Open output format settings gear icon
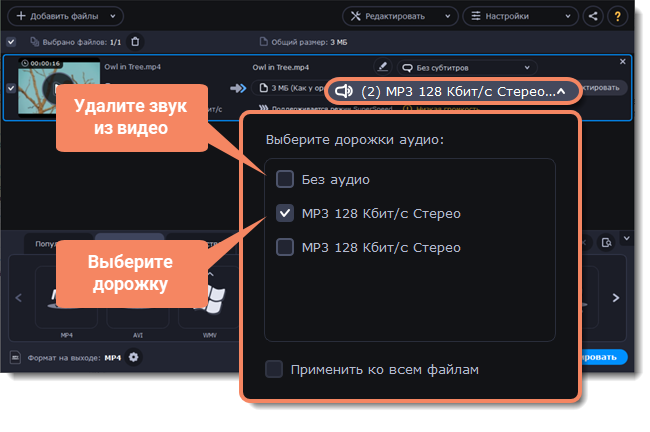 (133, 357)
